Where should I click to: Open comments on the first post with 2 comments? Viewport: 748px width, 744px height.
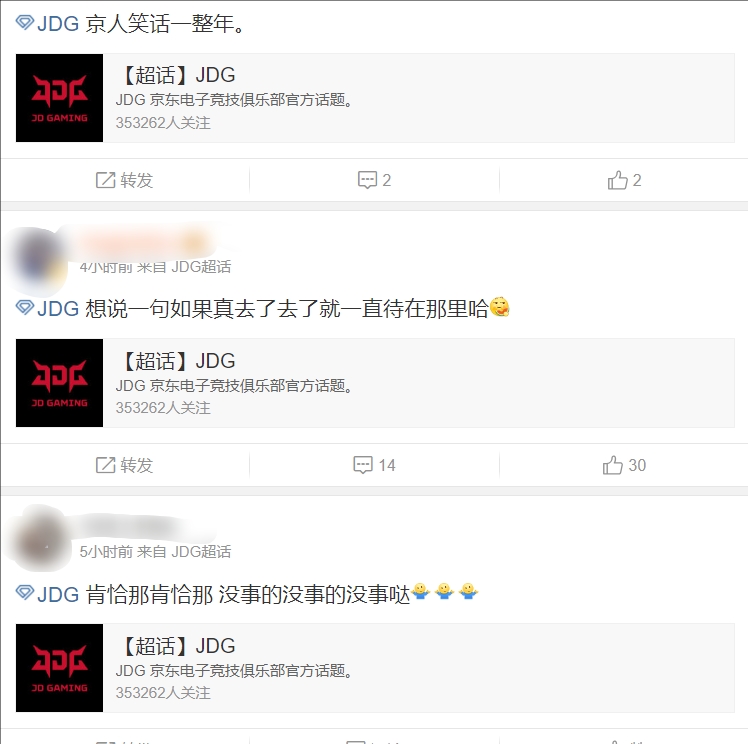pyautogui.click(x=374, y=180)
